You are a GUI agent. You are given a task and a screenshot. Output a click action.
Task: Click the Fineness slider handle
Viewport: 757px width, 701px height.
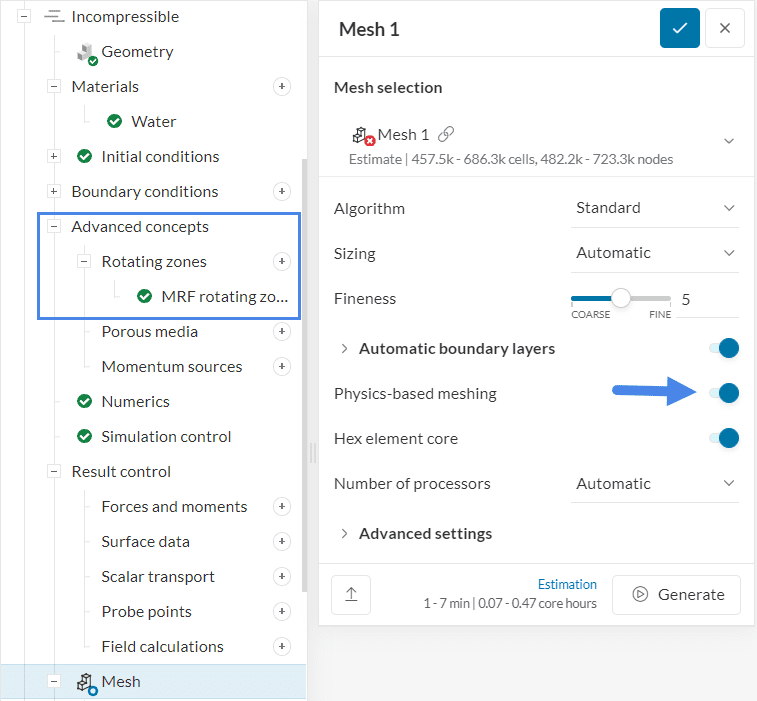(621, 298)
